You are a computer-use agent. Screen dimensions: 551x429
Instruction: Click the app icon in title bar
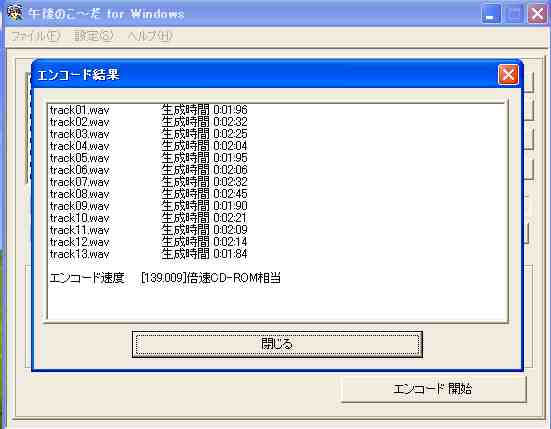pos(15,13)
